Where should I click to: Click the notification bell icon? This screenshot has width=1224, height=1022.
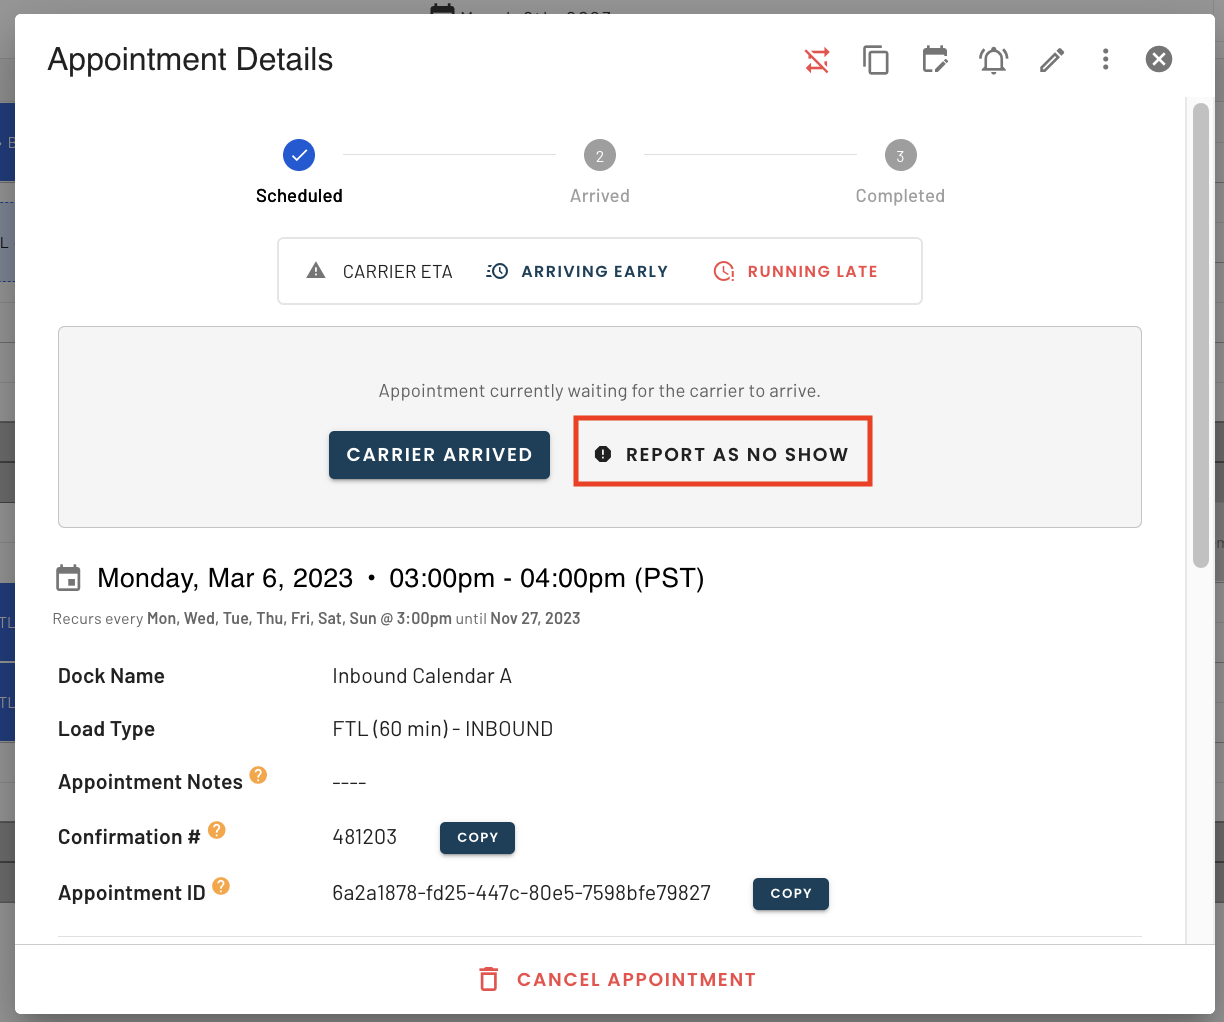click(x=993, y=60)
